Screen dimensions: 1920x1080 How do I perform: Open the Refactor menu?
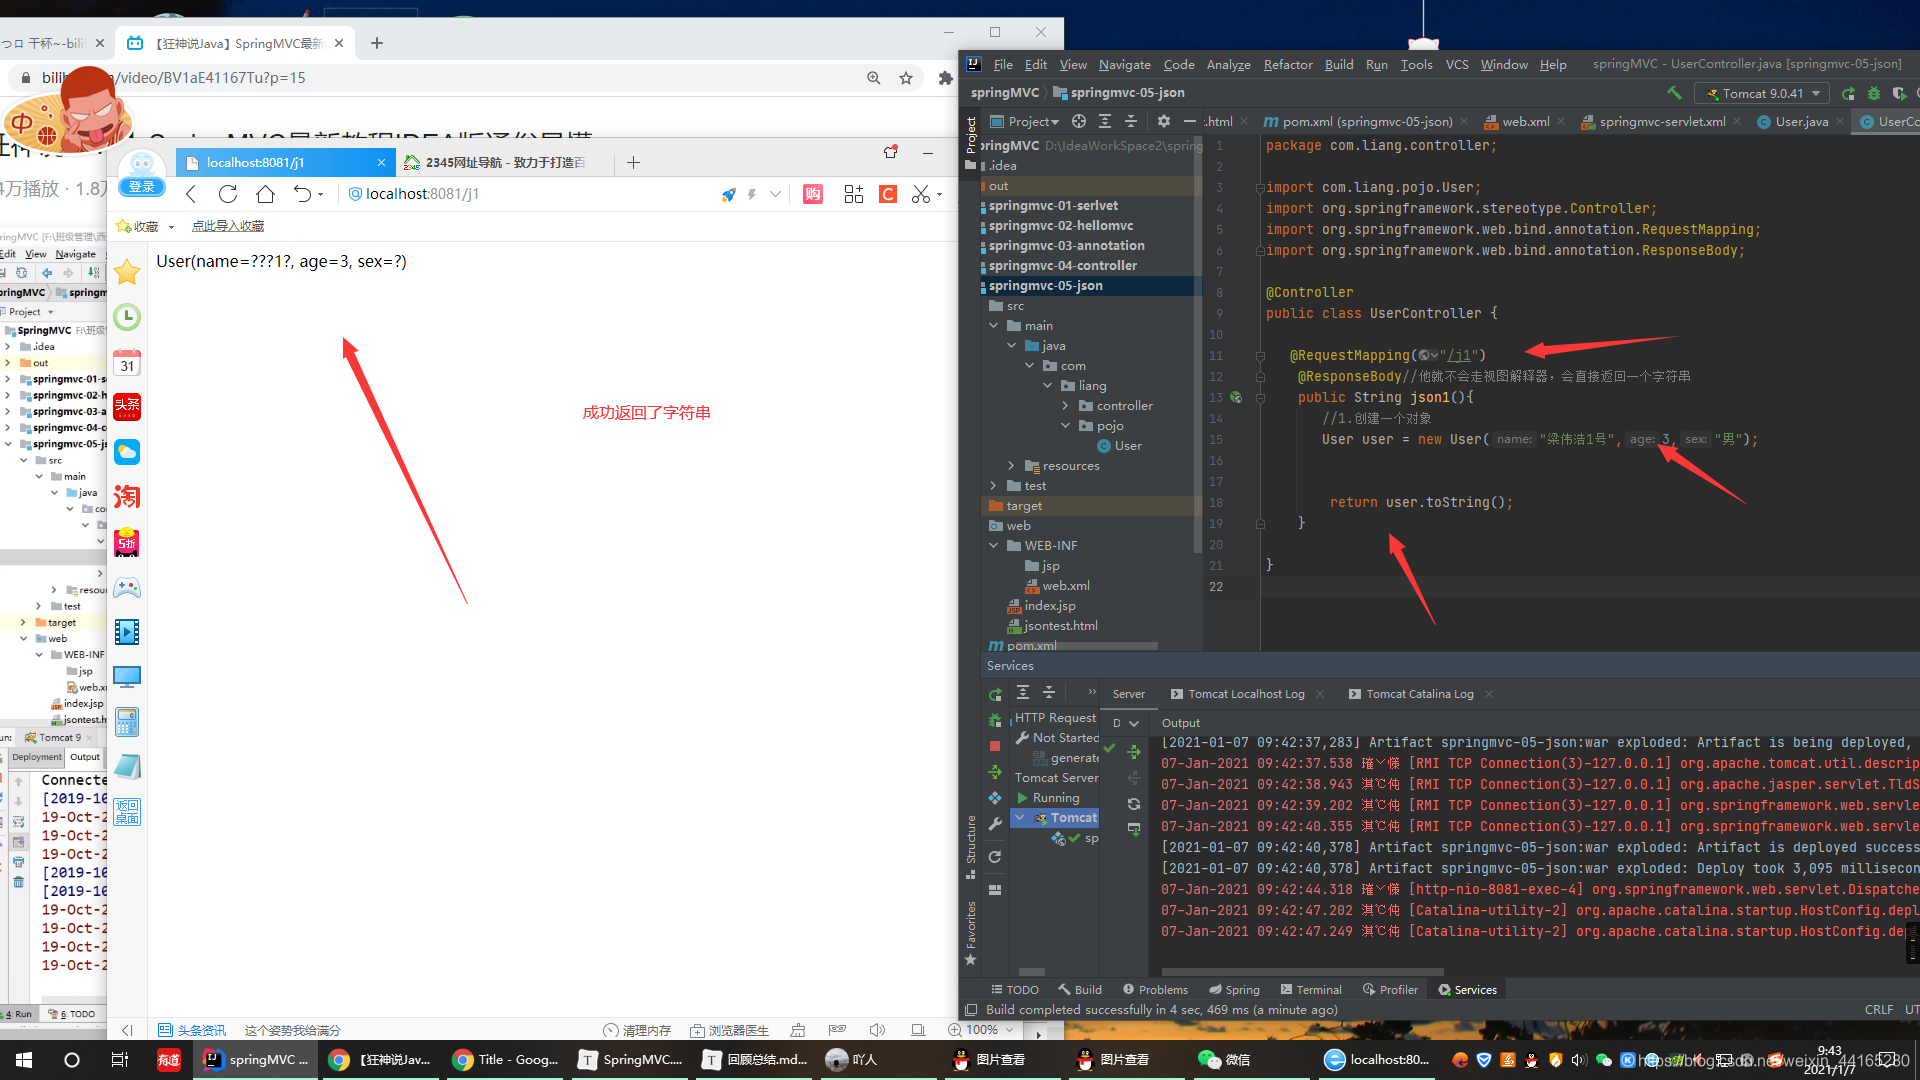[1287, 64]
